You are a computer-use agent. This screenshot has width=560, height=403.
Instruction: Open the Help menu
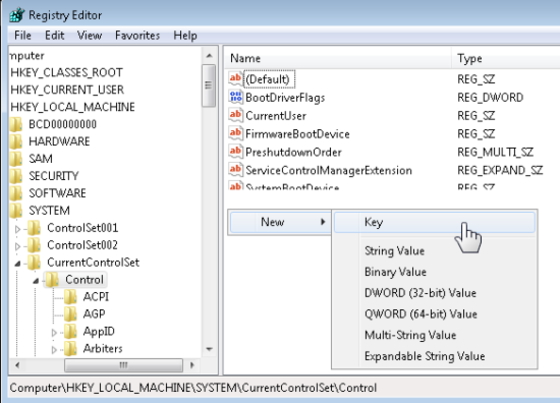click(x=185, y=35)
